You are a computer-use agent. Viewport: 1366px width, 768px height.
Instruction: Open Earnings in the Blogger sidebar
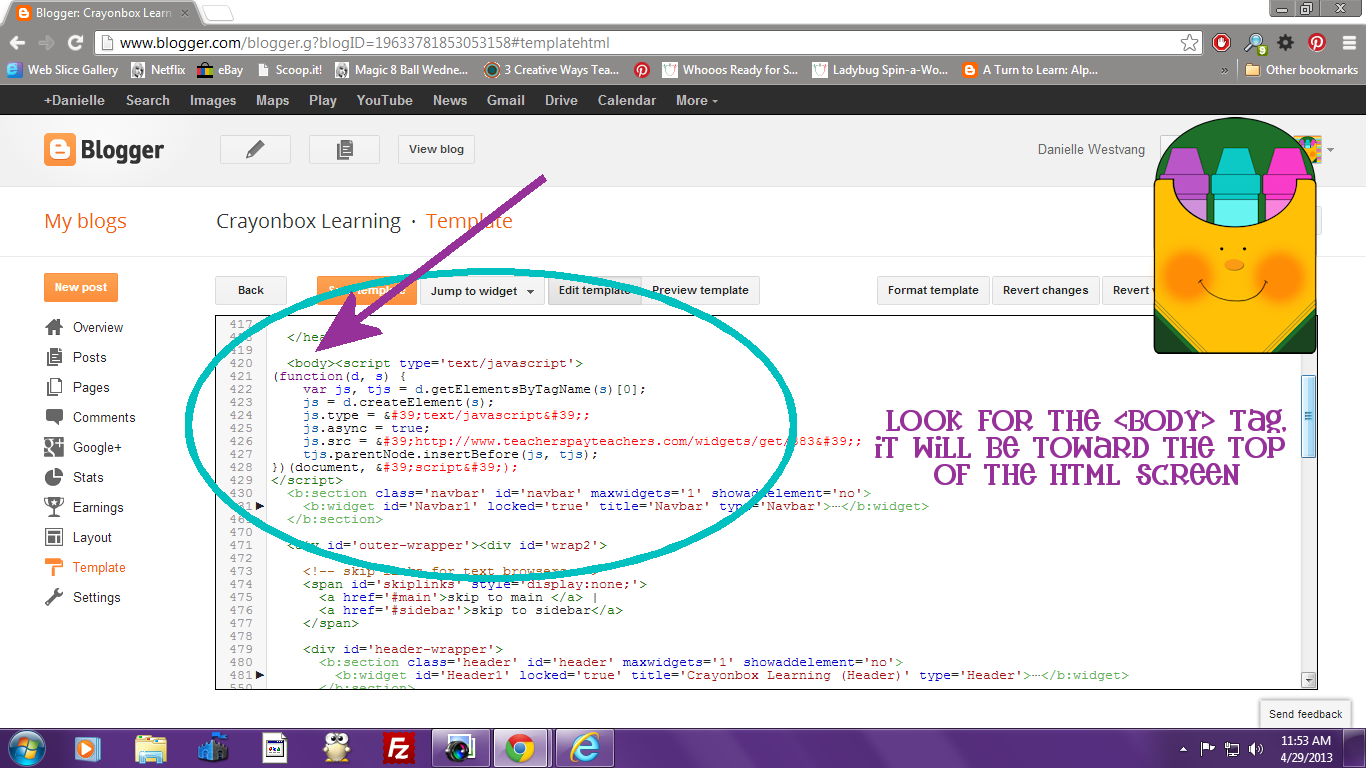pyautogui.click(x=98, y=507)
